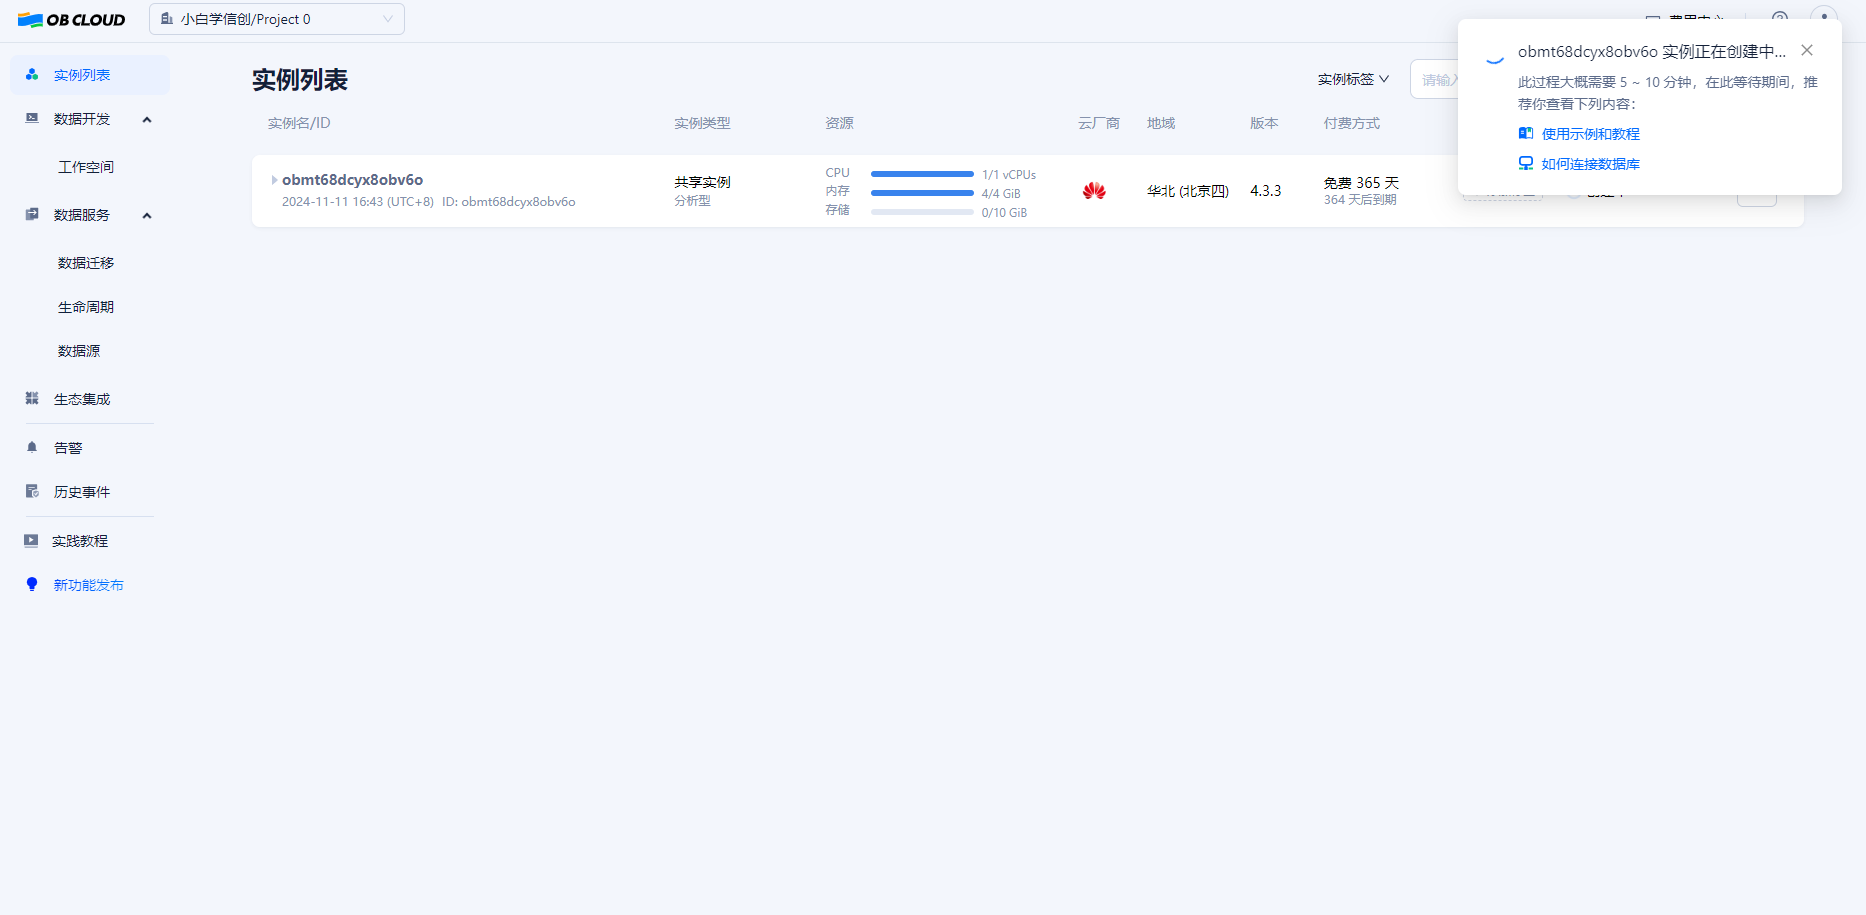Click the 4.3.3 version cell
The width and height of the screenshot is (1866, 915).
1265,191
